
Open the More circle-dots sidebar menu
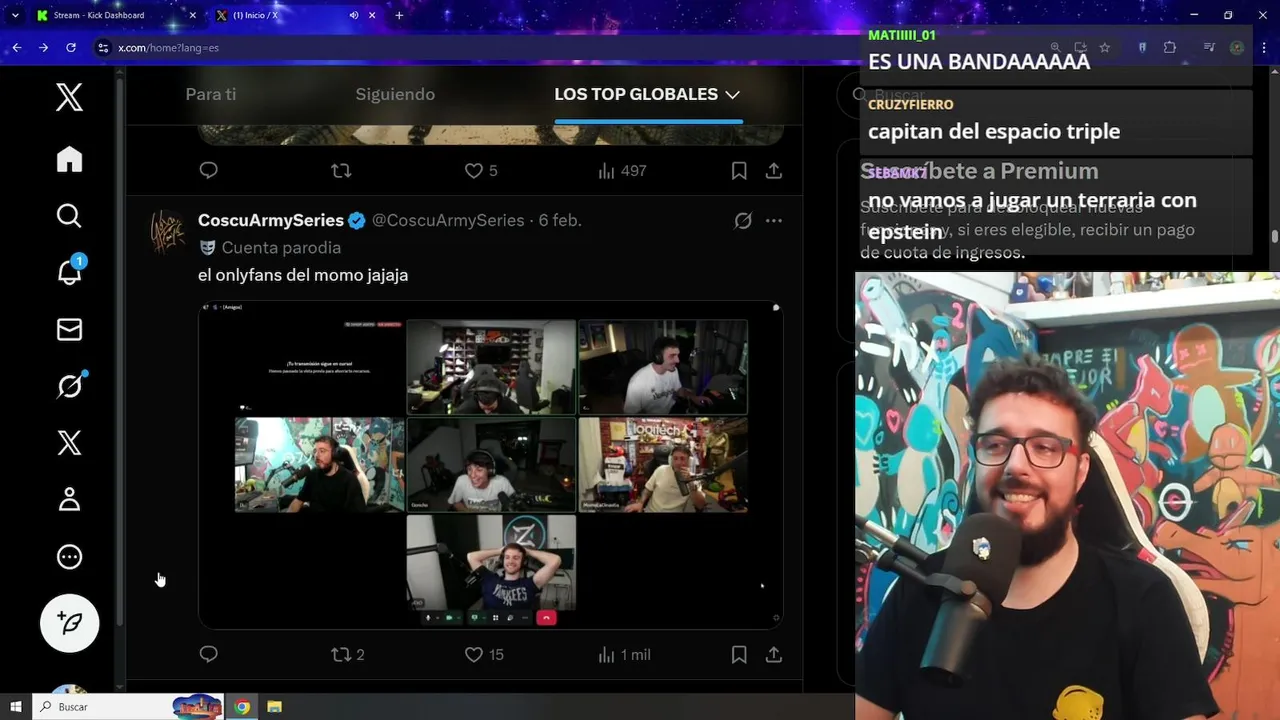pos(69,557)
